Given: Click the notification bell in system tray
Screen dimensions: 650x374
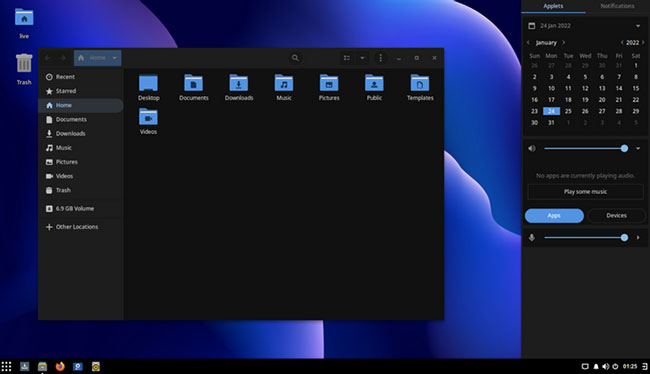Looking at the screenshot, I should 596,367.
